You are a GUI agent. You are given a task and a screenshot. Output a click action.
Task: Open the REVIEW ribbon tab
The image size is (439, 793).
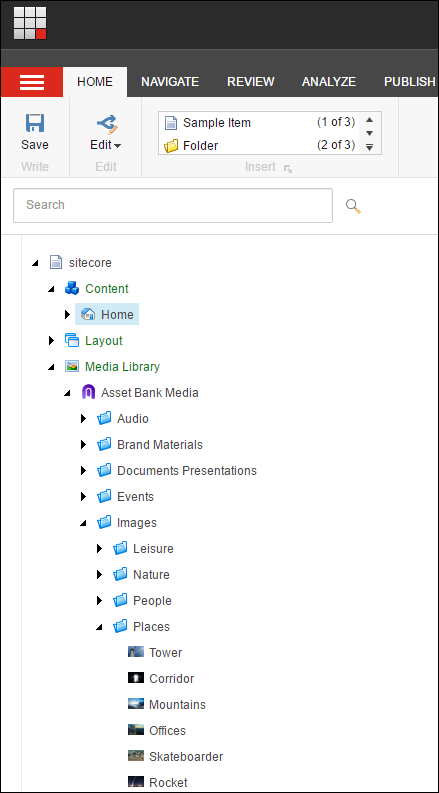pyautogui.click(x=251, y=82)
